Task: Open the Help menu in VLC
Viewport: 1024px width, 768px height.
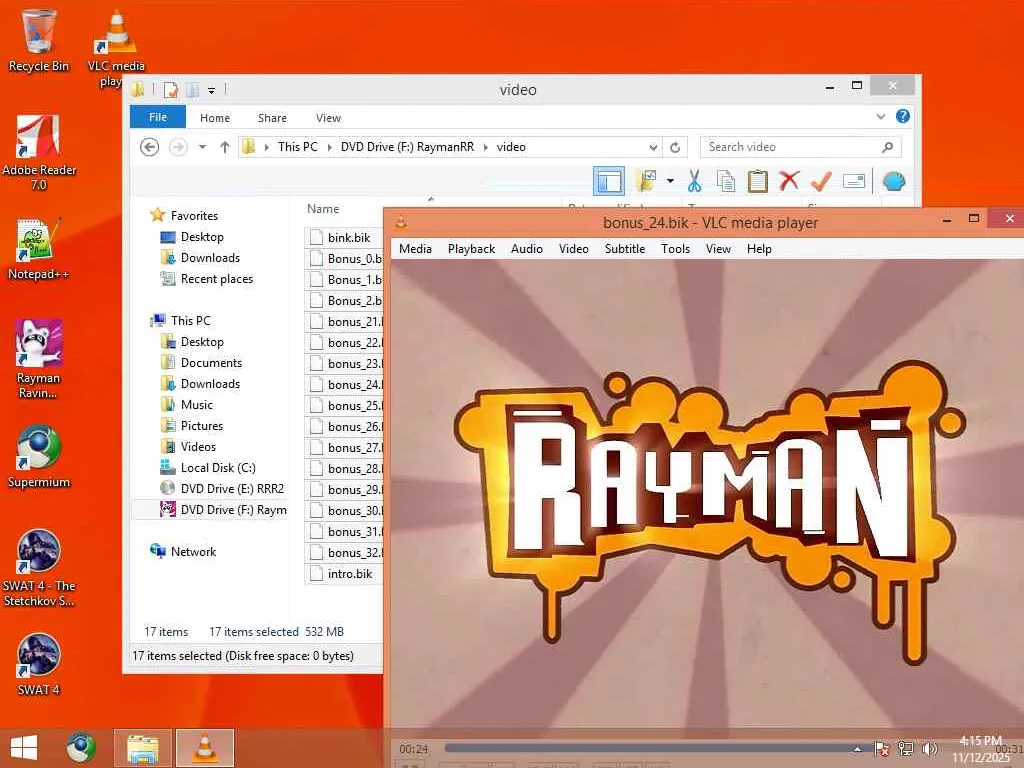Action: point(760,249)
